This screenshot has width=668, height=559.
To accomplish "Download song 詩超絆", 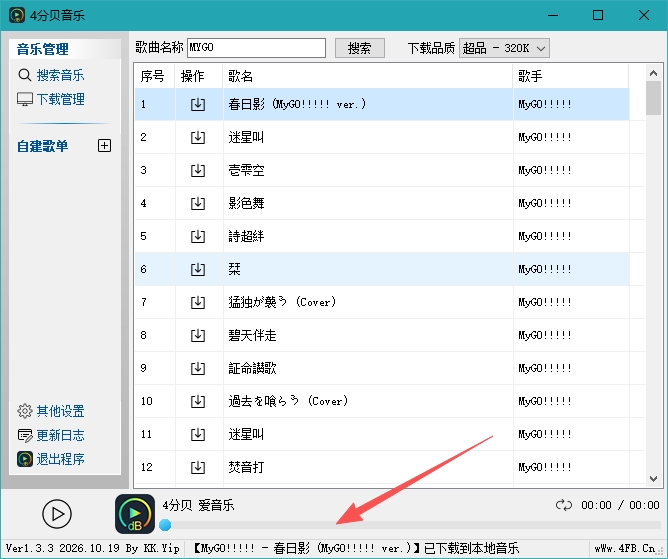I will [x=198, y=236].
